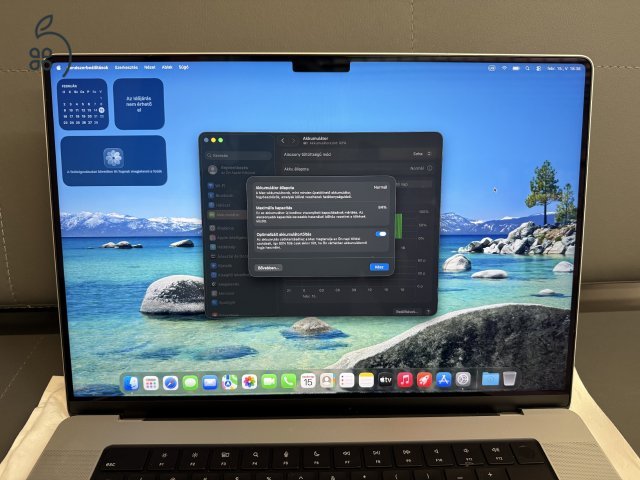Launch Safari from the Dock
The width and height of the screenshot is (640, 480).
click(170, 383)
